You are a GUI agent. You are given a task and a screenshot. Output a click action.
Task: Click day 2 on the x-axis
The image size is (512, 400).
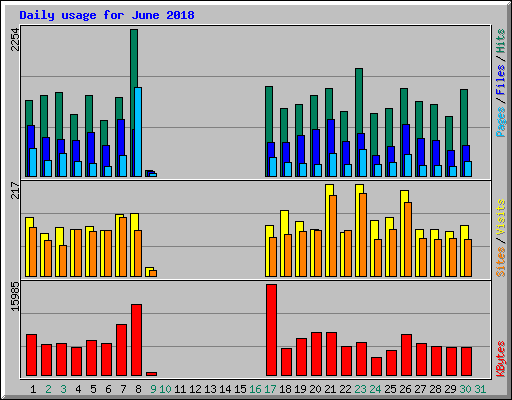[48, 389]
